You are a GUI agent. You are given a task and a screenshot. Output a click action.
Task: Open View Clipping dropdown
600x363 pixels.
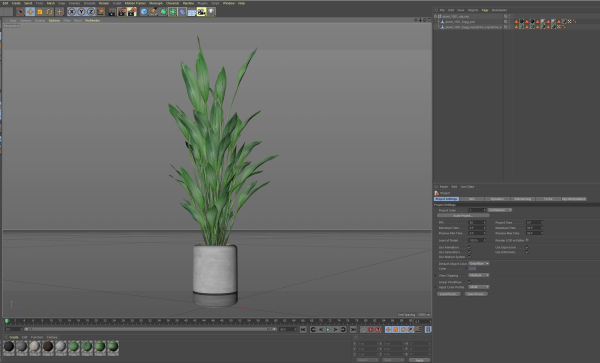[x=479, y=275]
